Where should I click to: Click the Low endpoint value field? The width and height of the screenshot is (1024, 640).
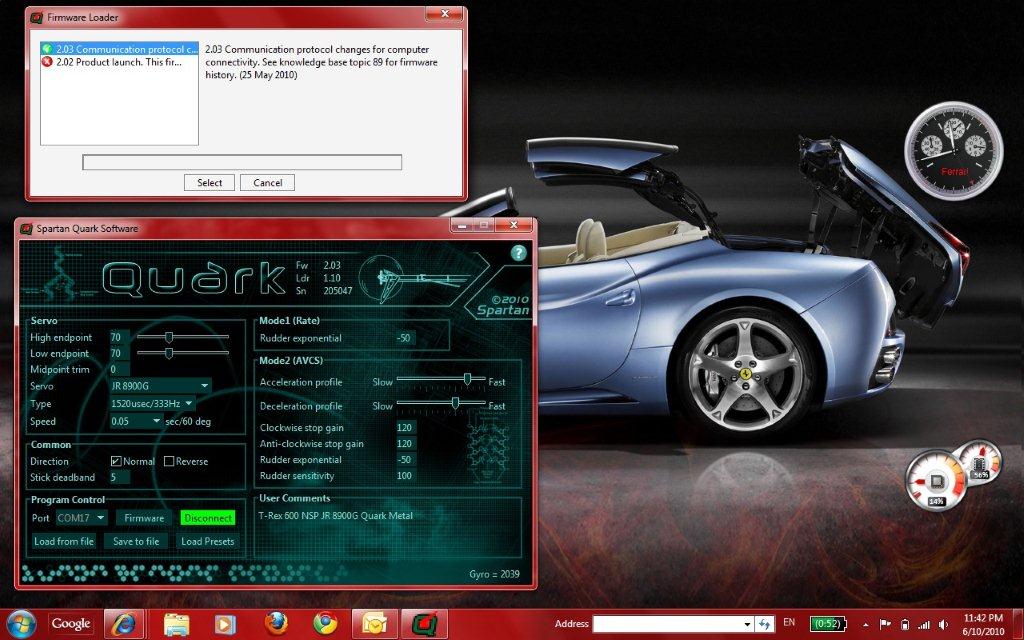click(120, 353)
